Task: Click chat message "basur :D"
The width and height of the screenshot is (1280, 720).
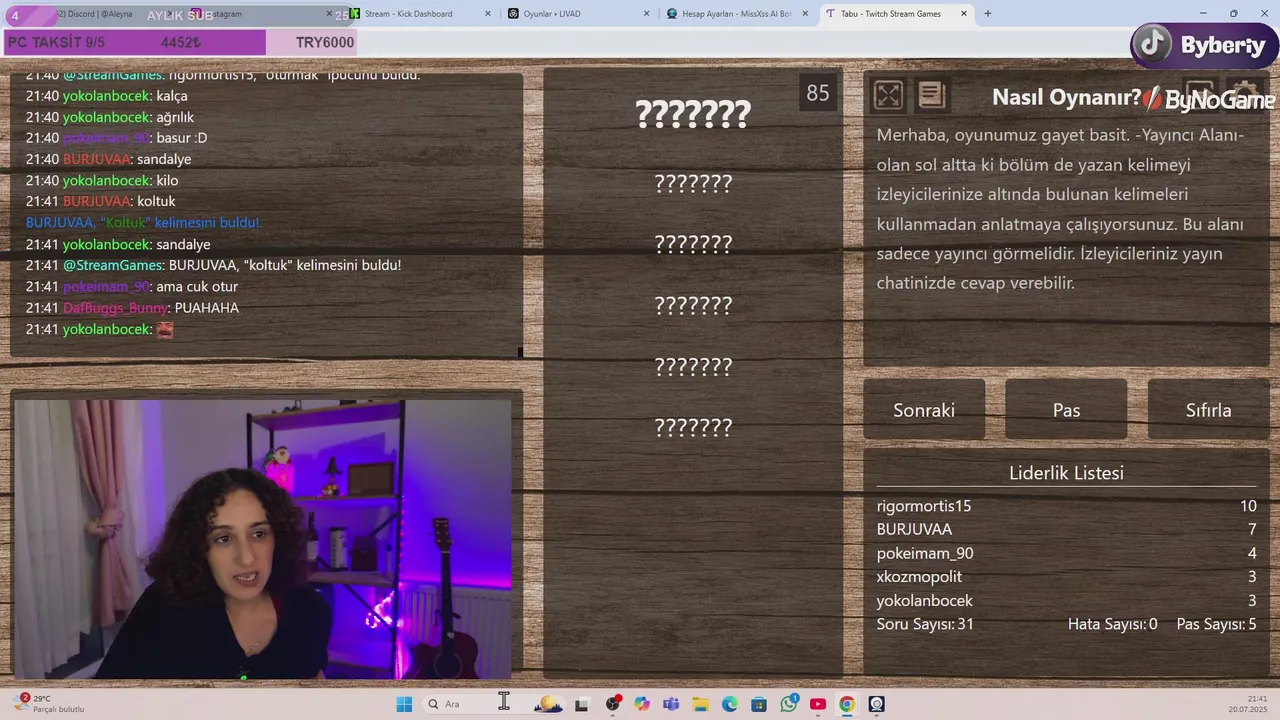Action: coord(117,138)
